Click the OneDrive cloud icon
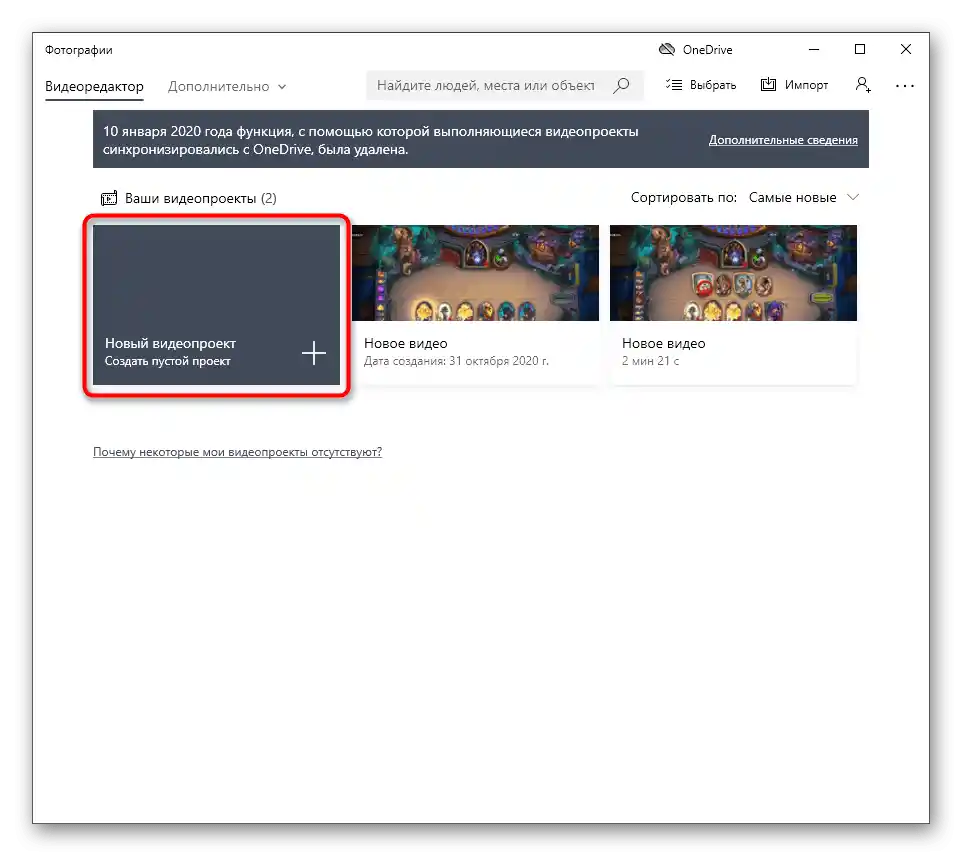Viewport: 962px width, 856px height. tap(667, 50)
